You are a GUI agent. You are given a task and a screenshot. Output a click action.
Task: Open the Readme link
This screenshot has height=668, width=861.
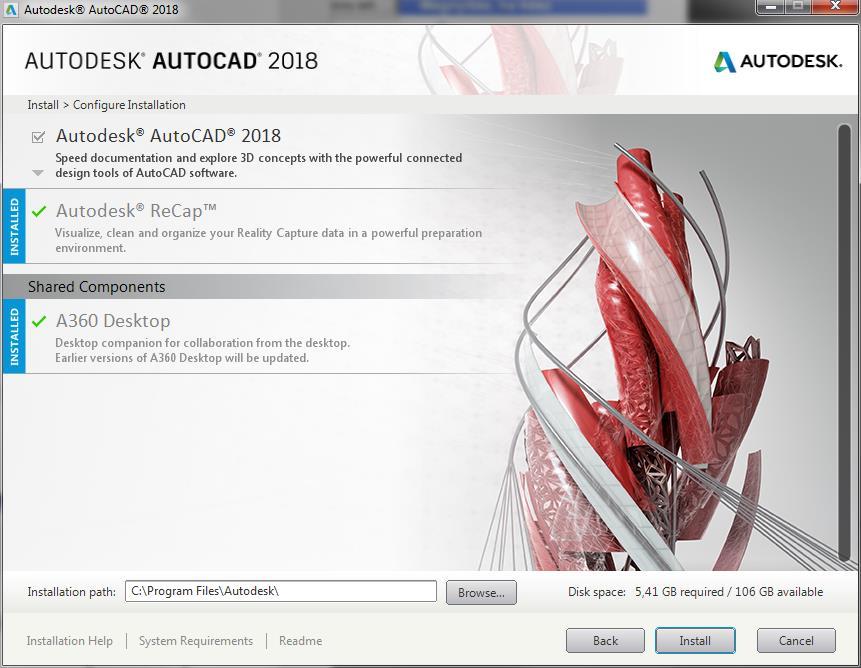pos(300,641)
